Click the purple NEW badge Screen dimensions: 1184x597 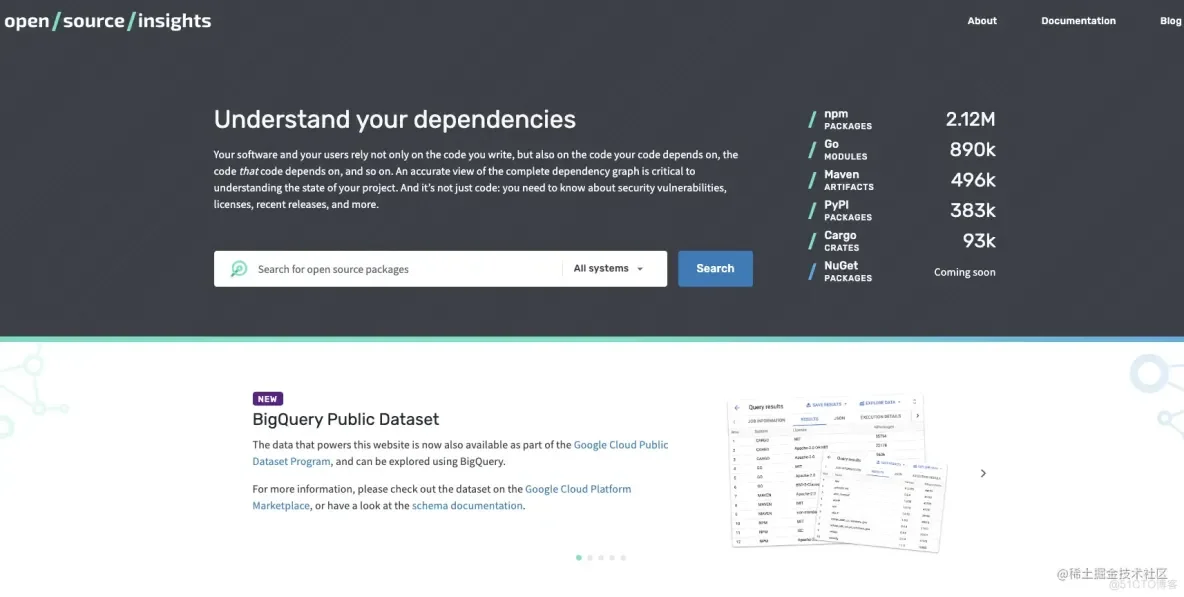pyautogui.click(x=267, y=399)
